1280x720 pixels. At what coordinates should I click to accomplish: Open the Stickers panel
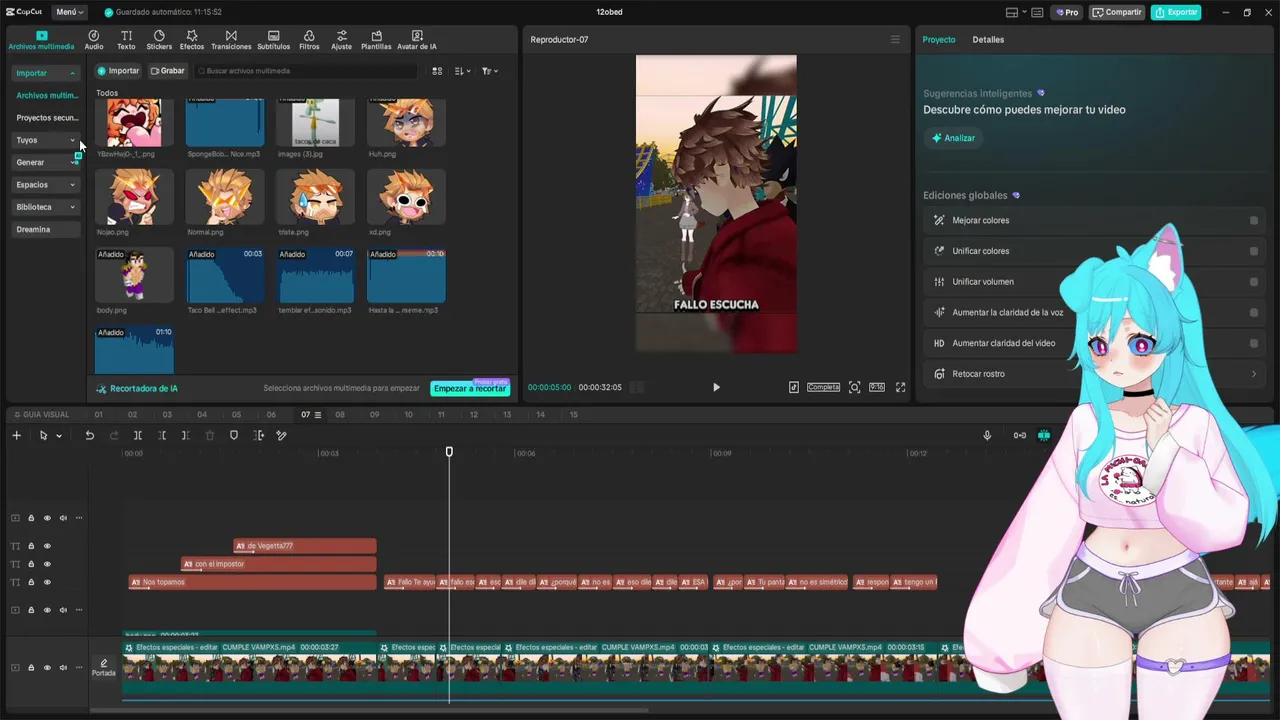pos(159,40)
